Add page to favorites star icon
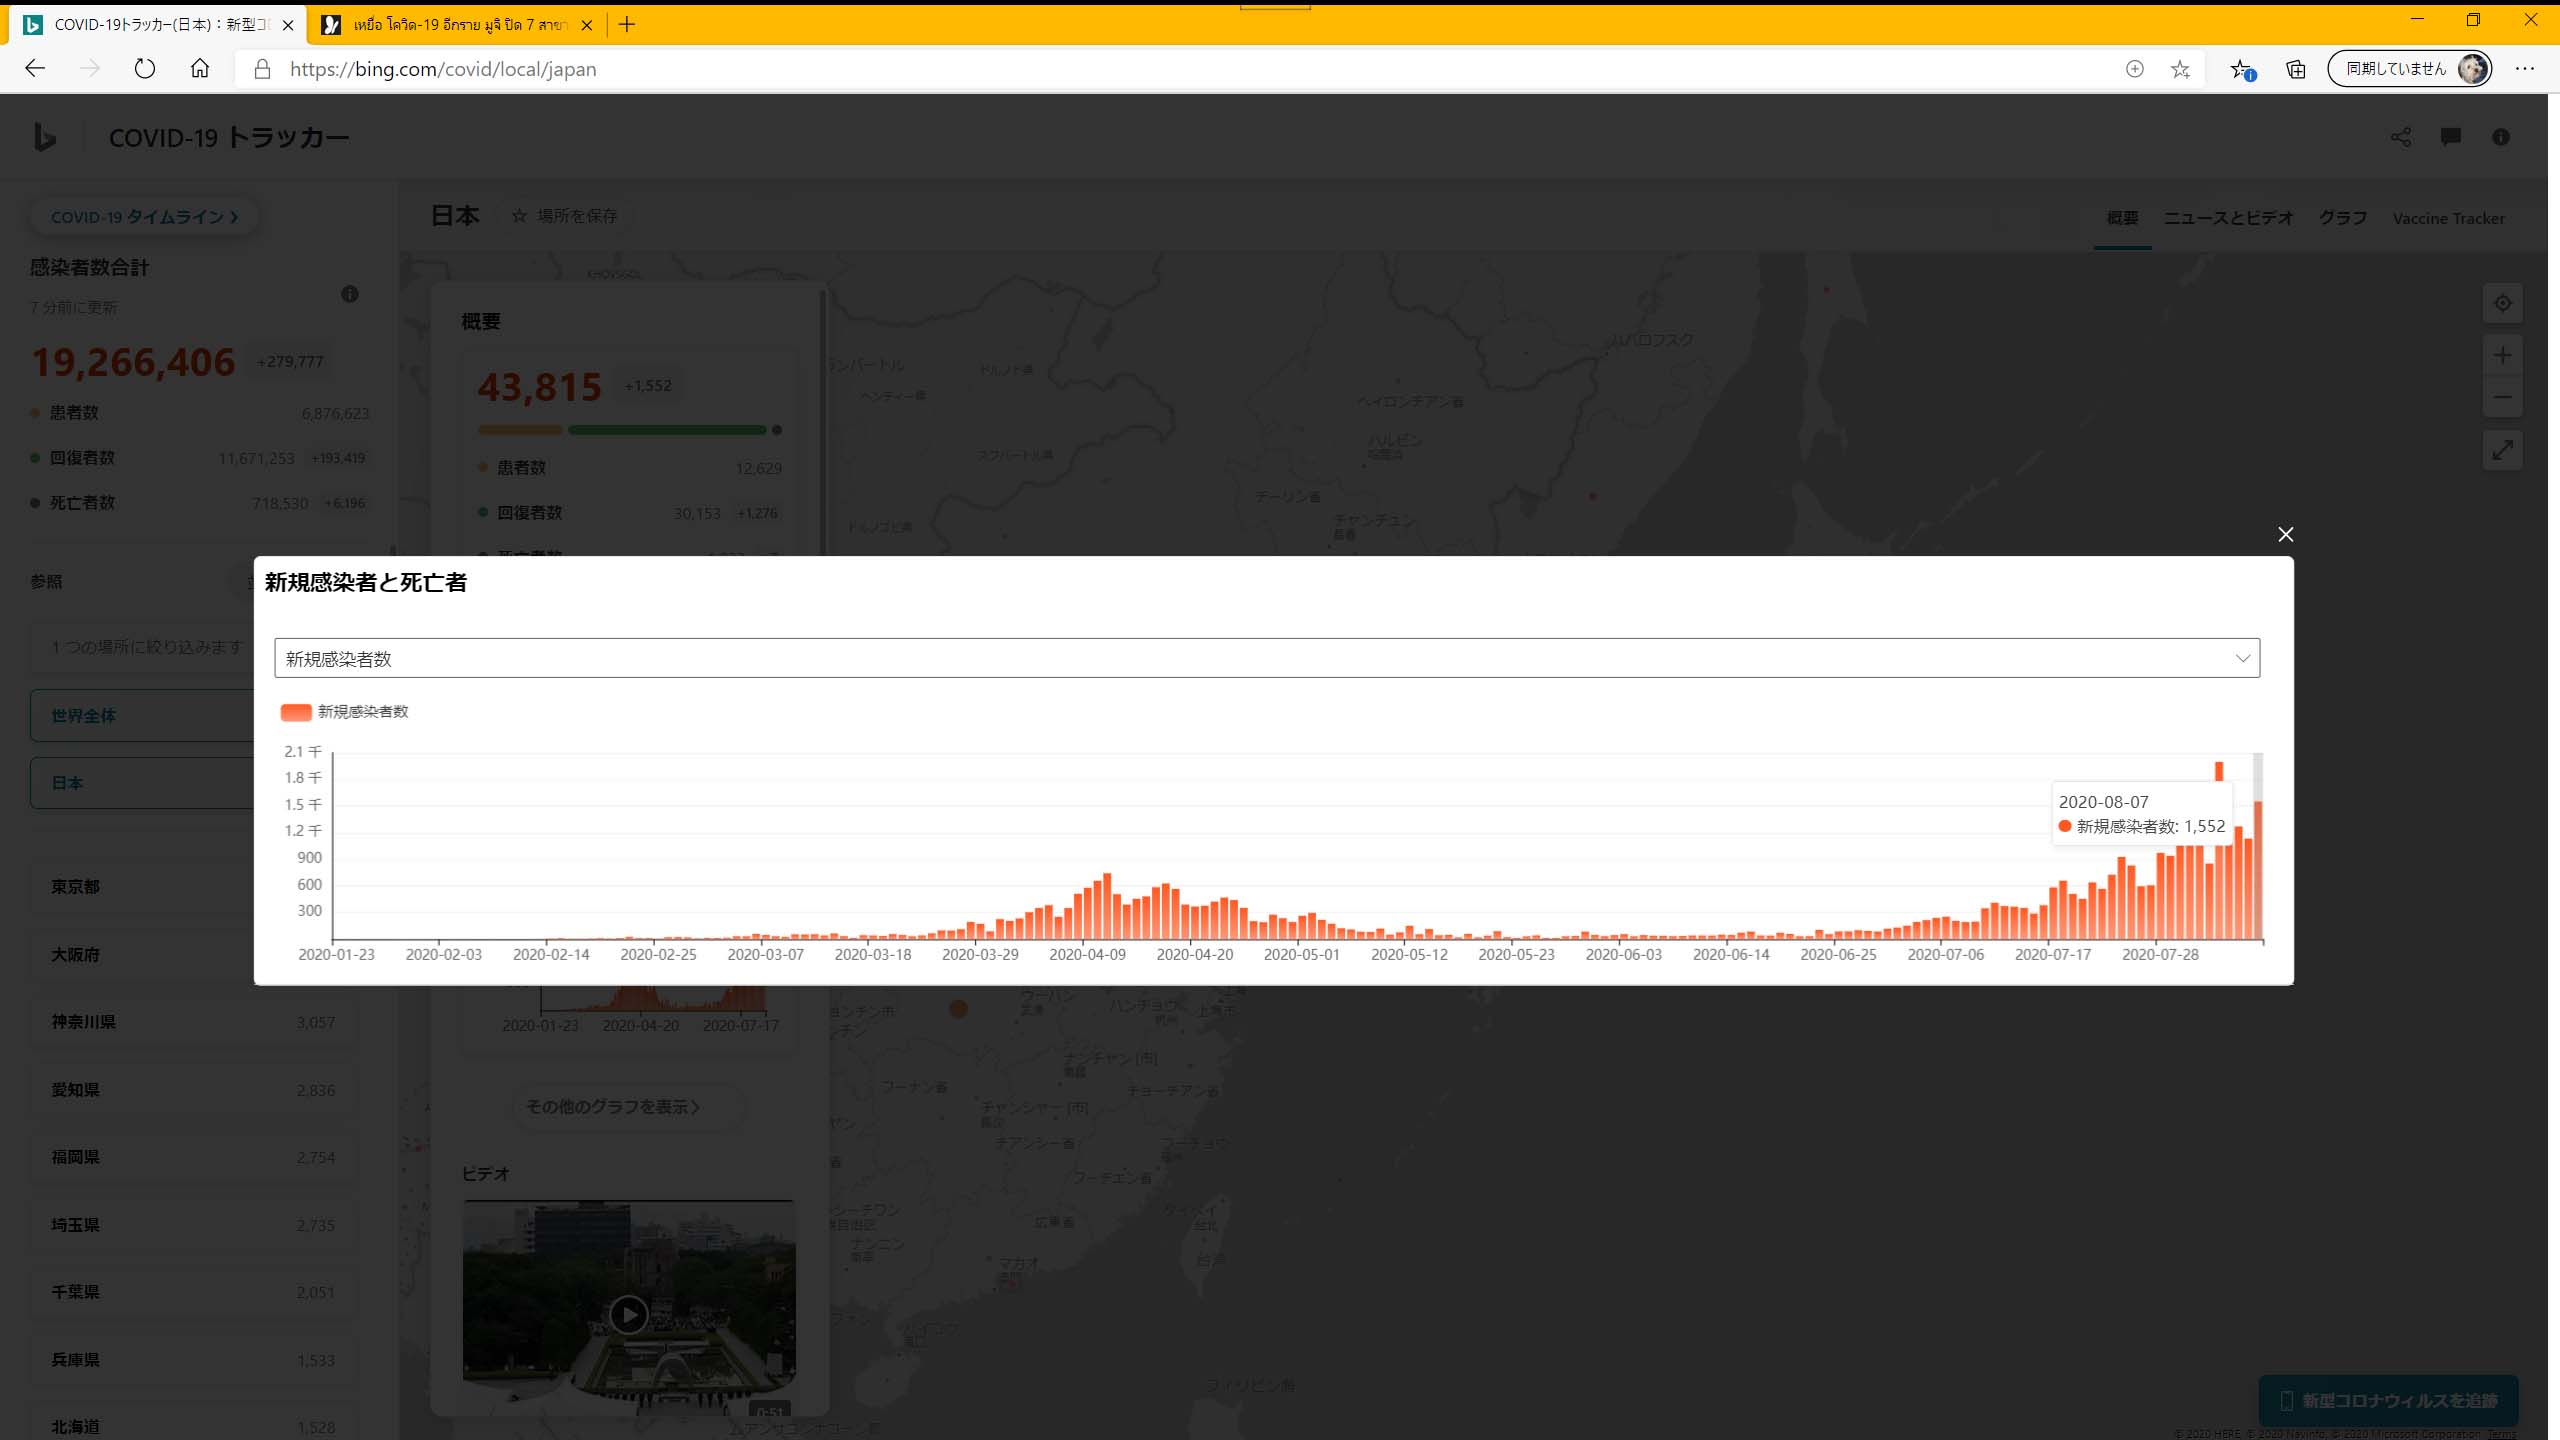The image size is (2560, 1440). coord(2180,69)
